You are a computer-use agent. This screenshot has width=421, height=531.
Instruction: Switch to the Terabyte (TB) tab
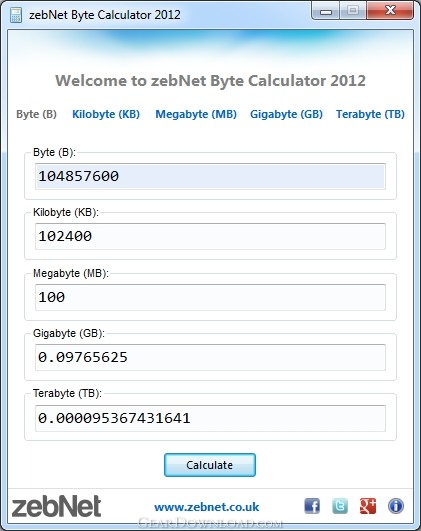point(370,114)
